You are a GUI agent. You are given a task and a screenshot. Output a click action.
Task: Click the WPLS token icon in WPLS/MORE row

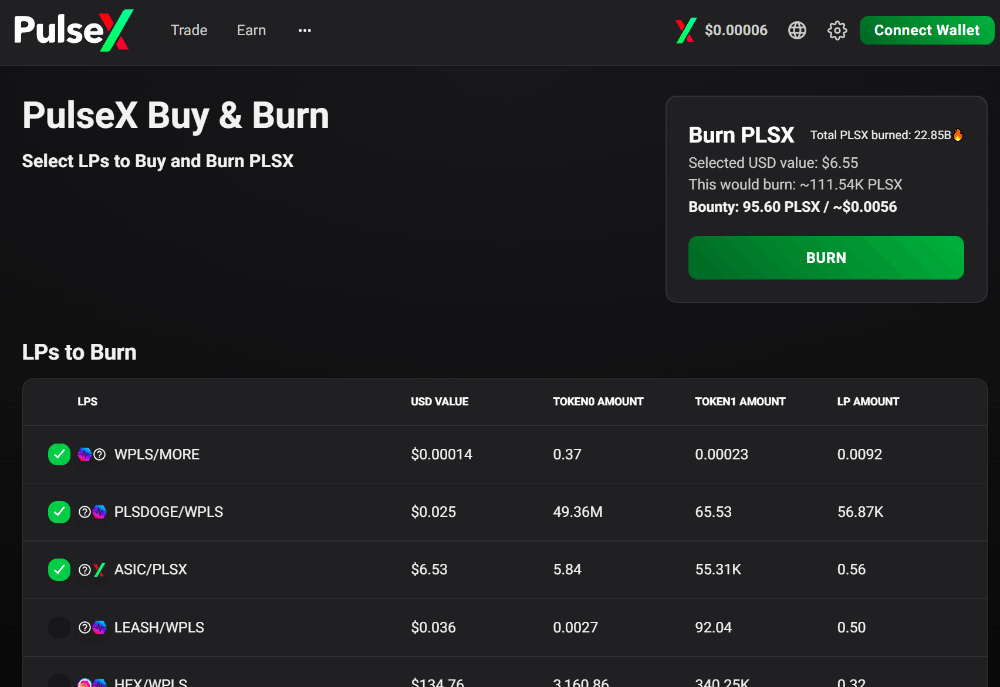(x=84, y=454)
